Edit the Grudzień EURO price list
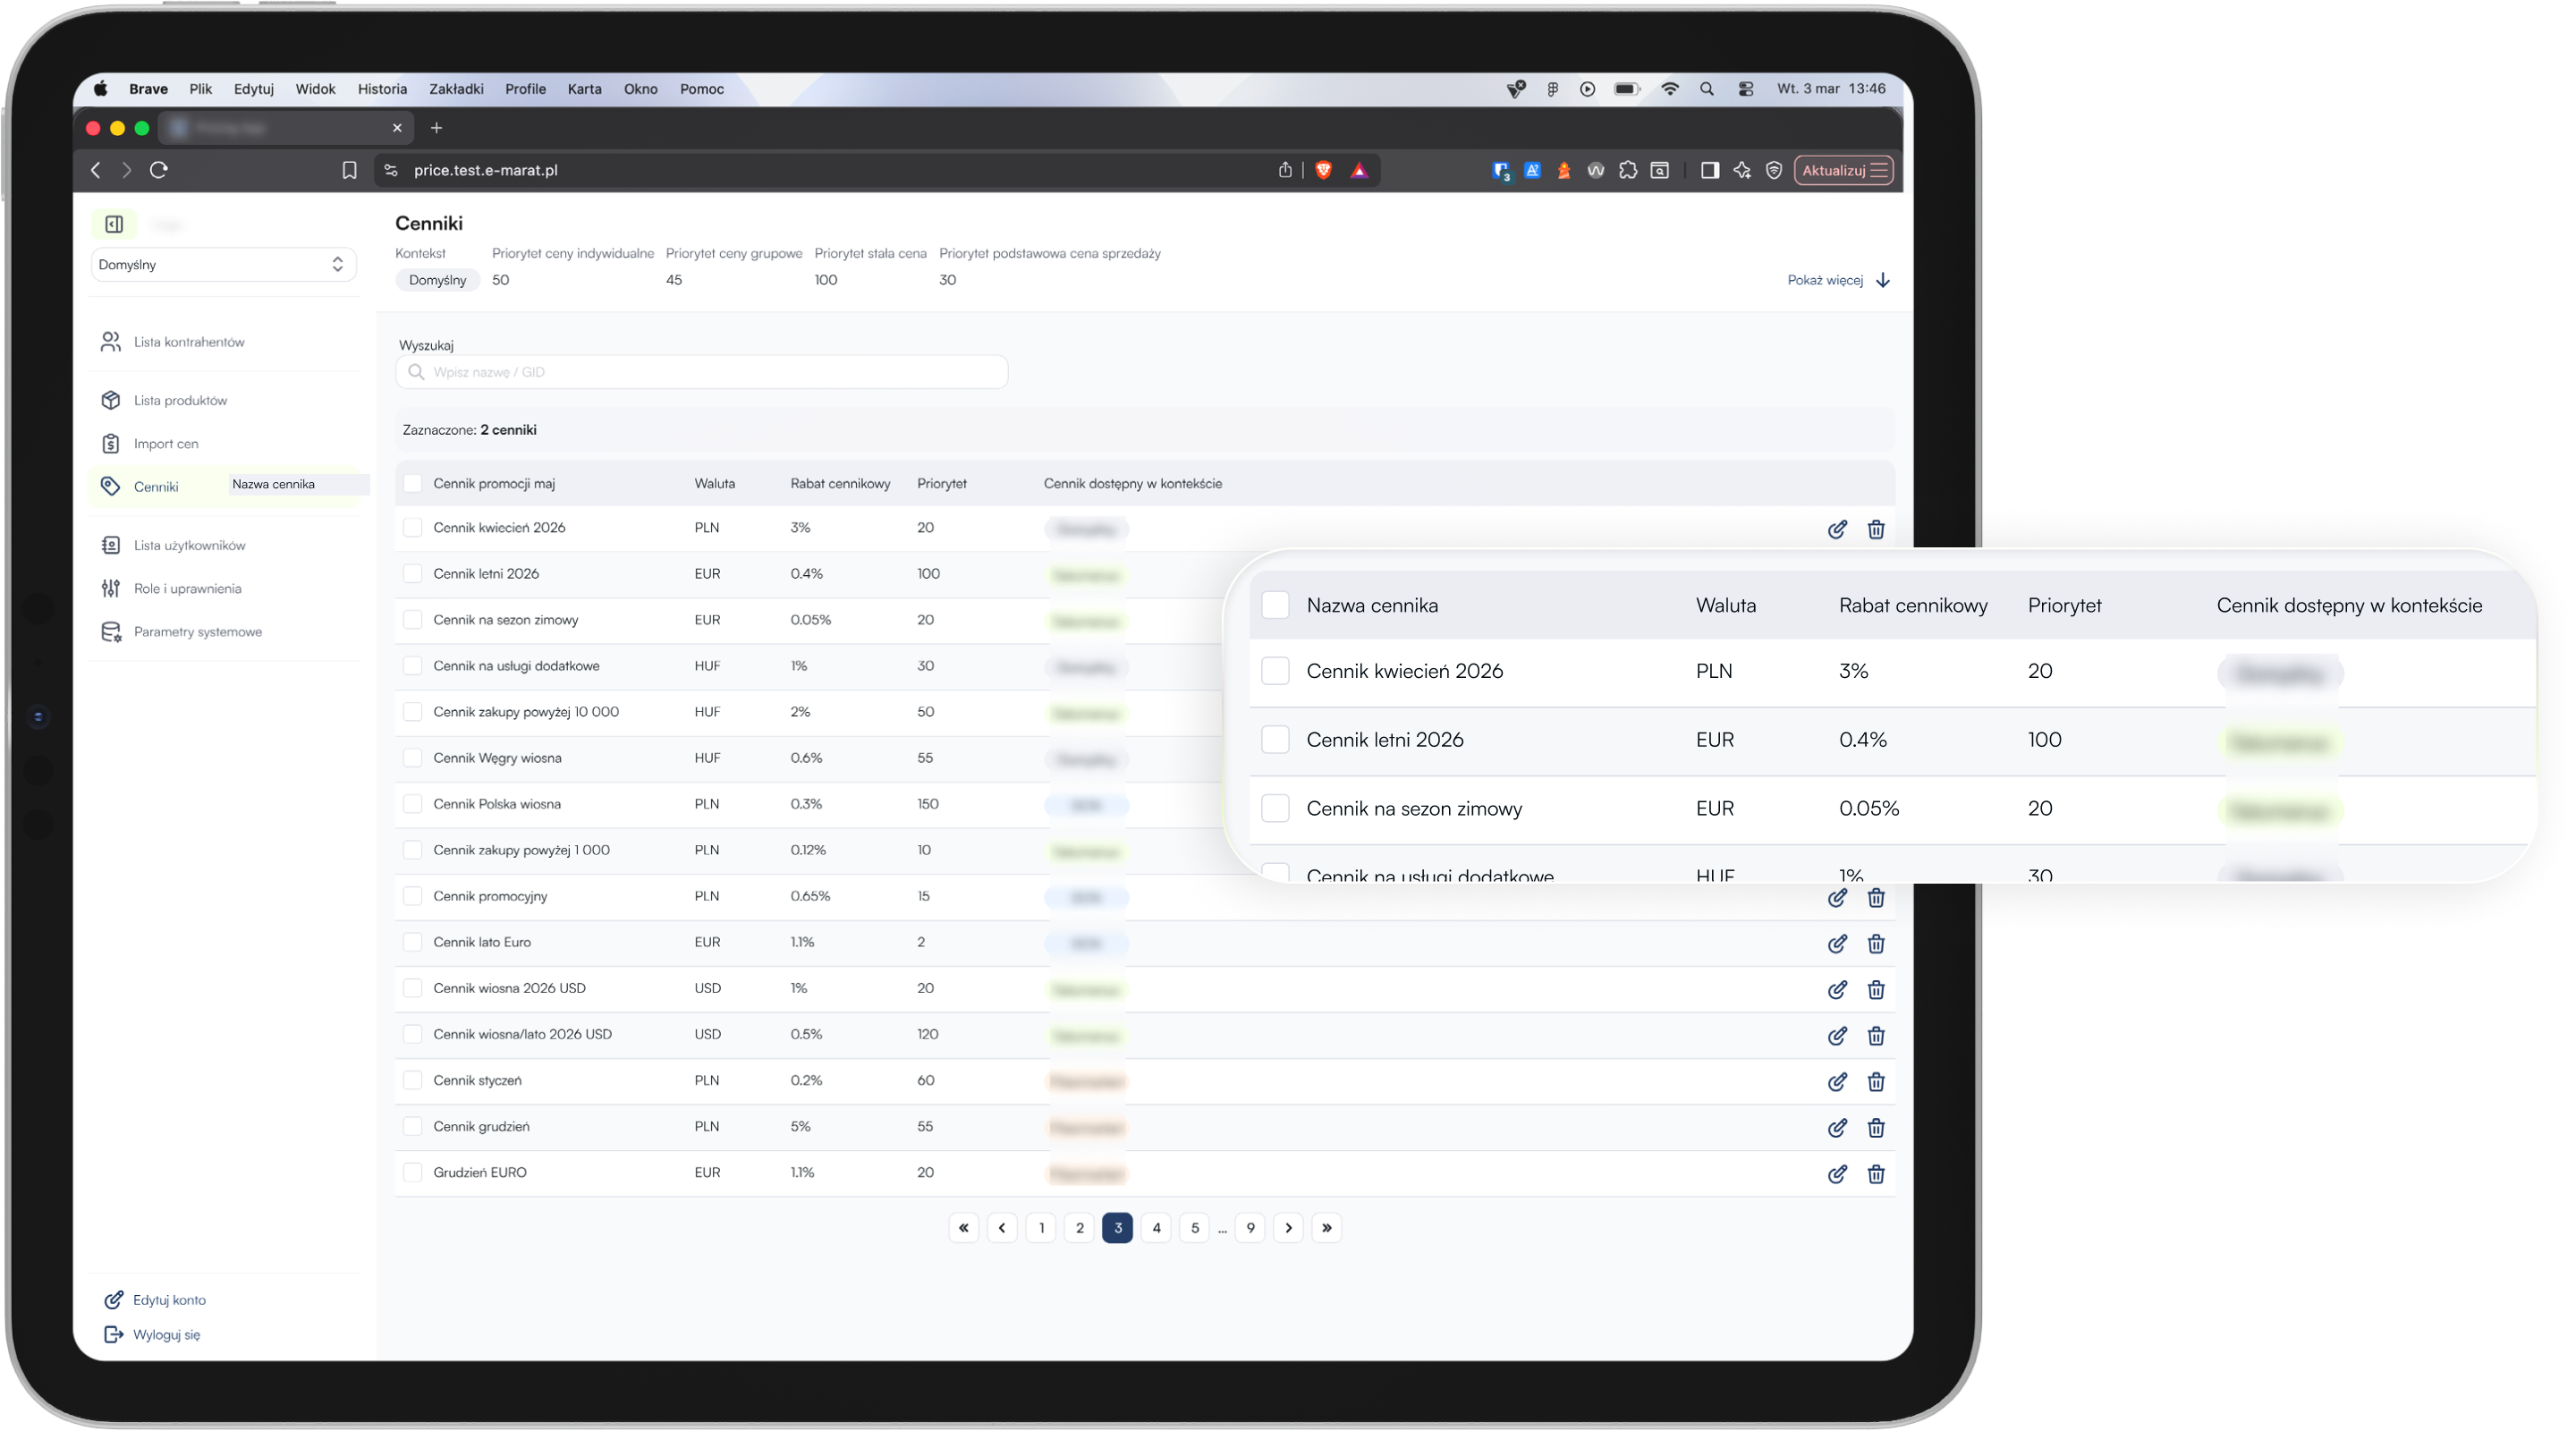This screenshot has width=2576, height=1431. point(1837,1174)
